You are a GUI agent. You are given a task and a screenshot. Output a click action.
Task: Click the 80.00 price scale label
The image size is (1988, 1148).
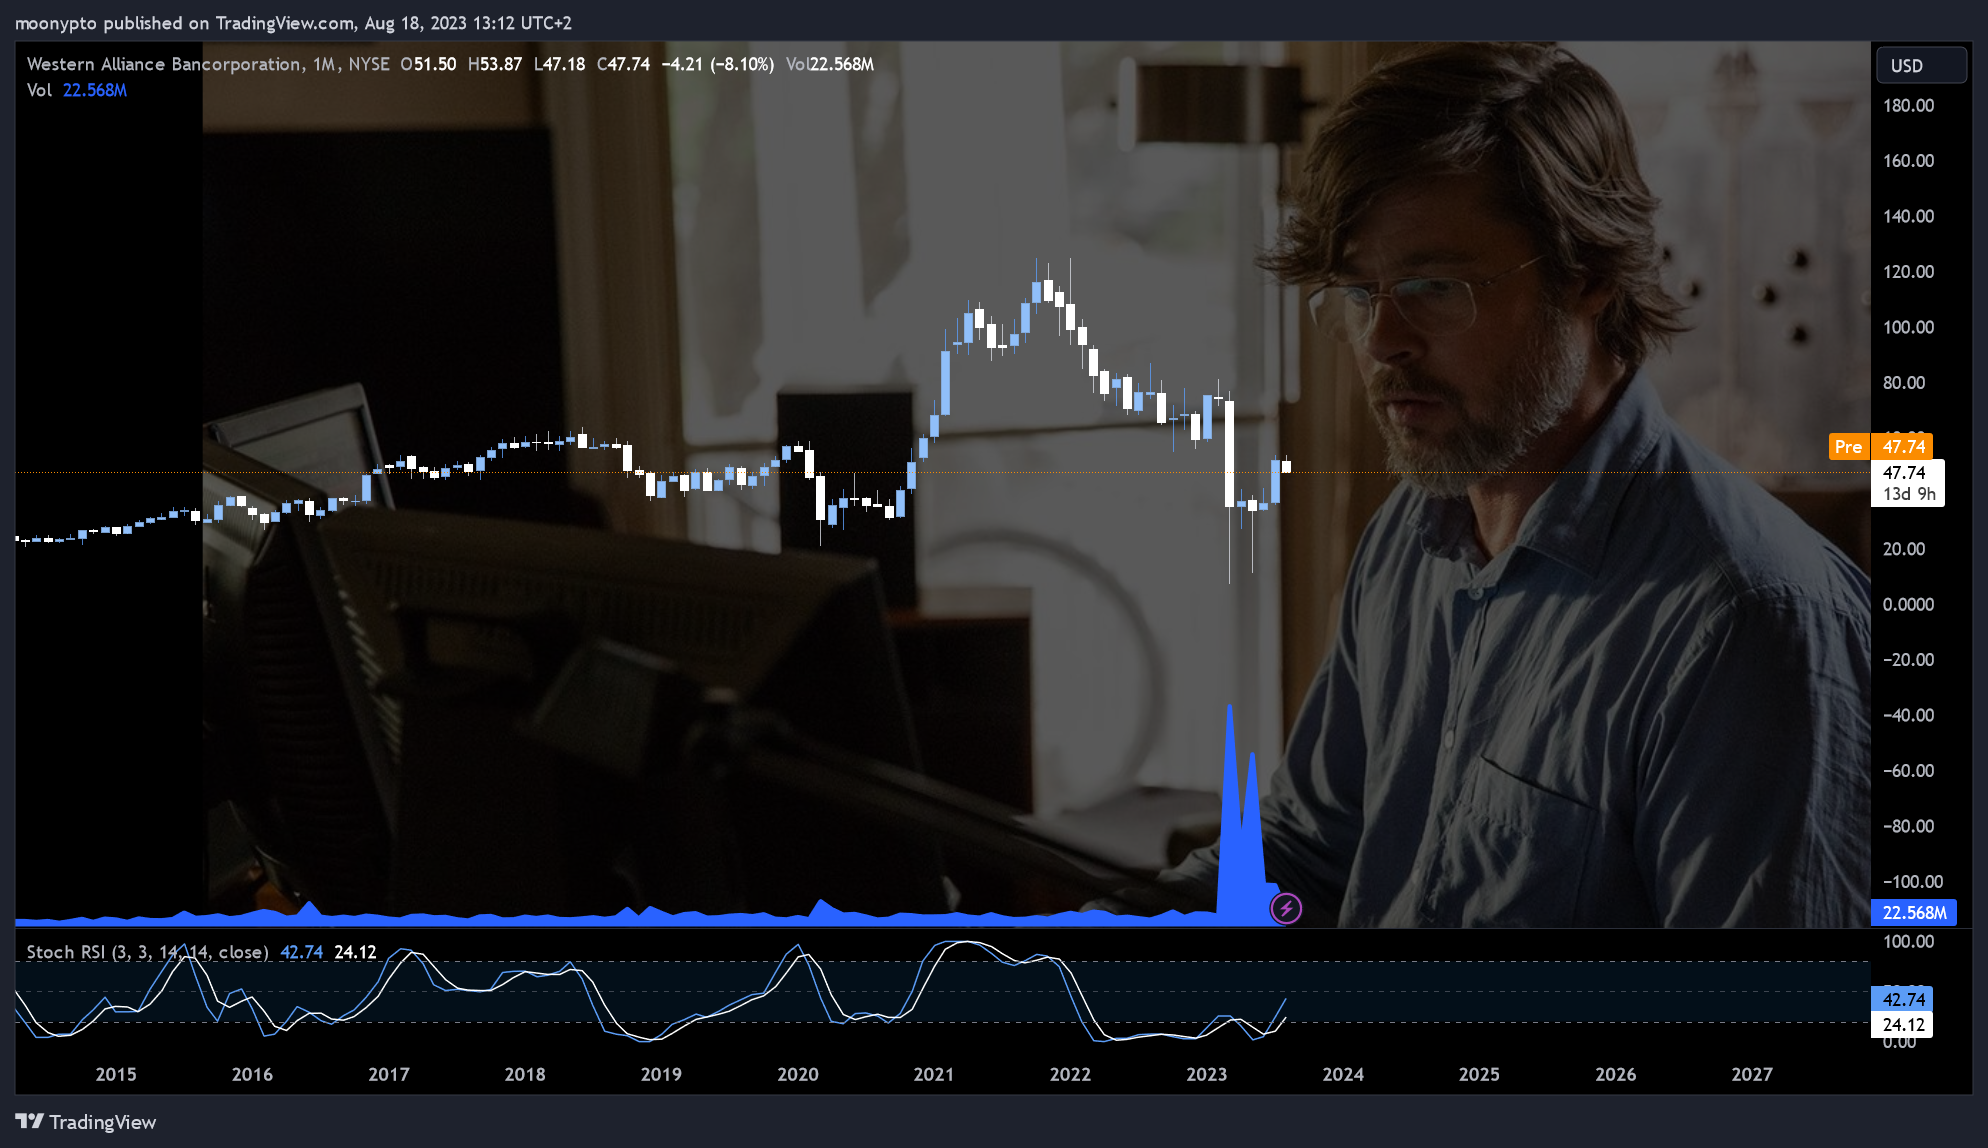1904,382
